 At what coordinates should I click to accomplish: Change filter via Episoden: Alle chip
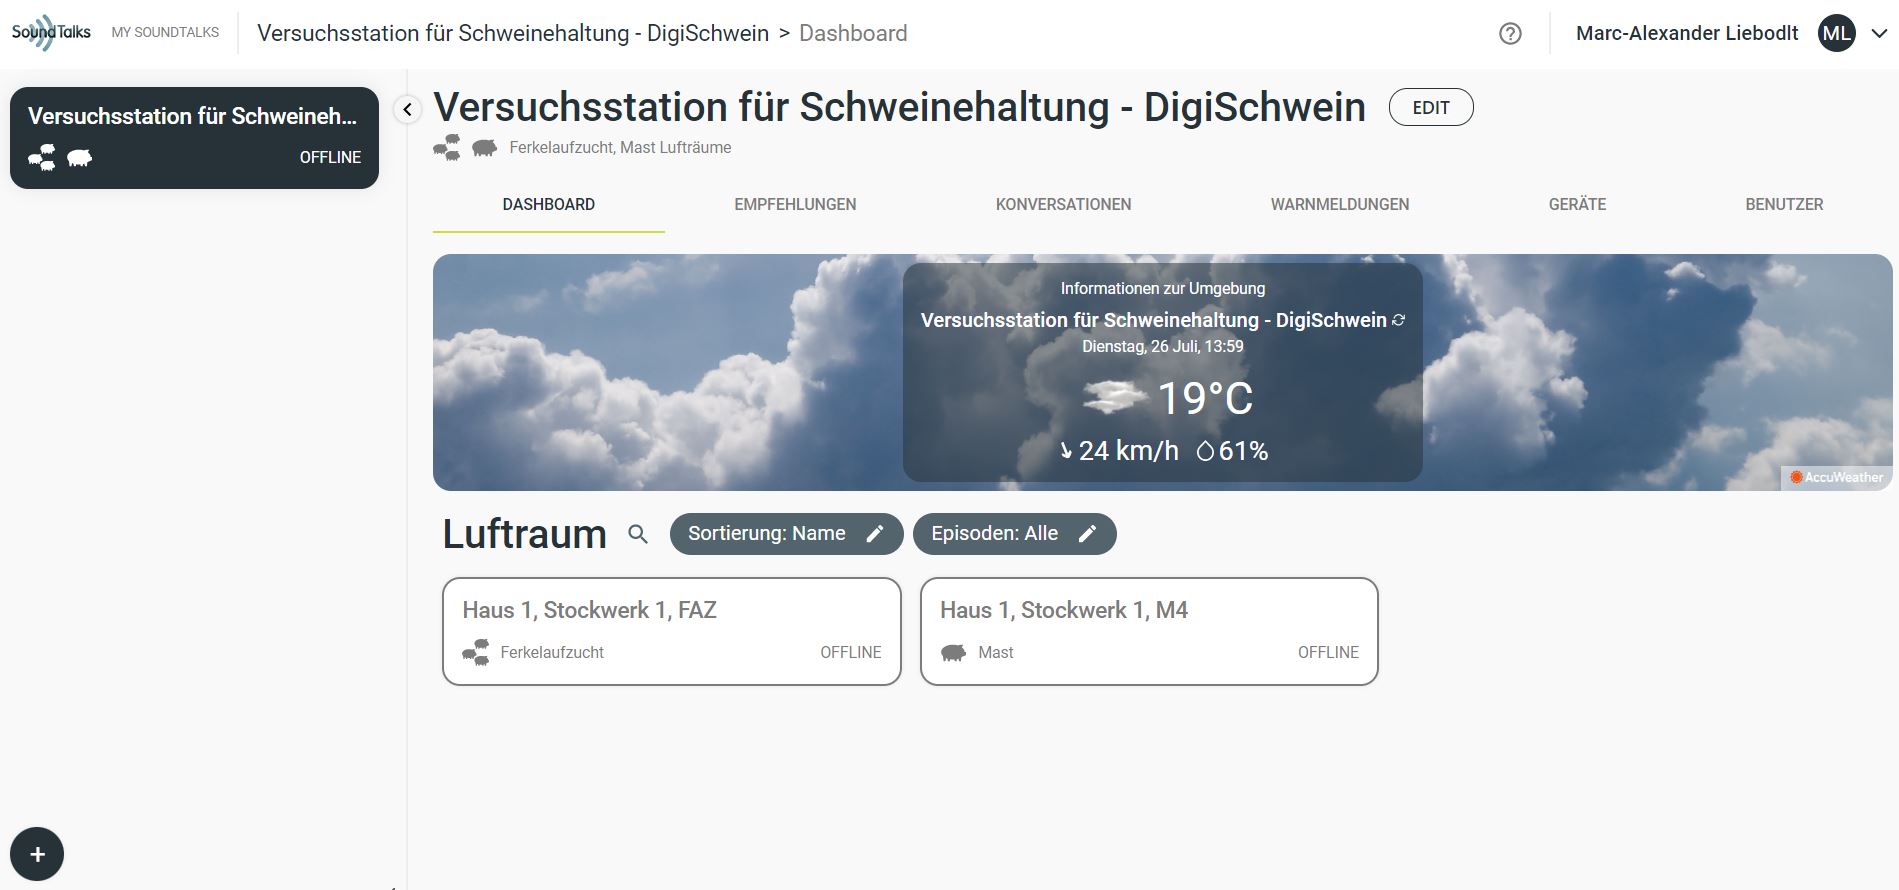click(1014, 534)
